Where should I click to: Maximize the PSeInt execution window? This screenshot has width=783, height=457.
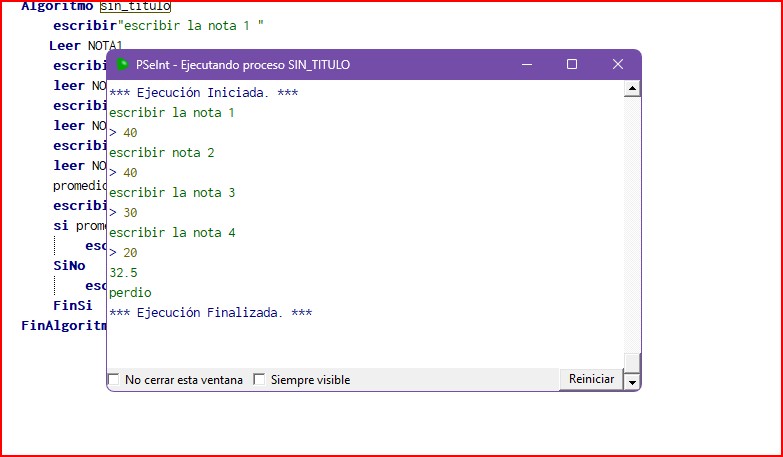click(572, 65)
